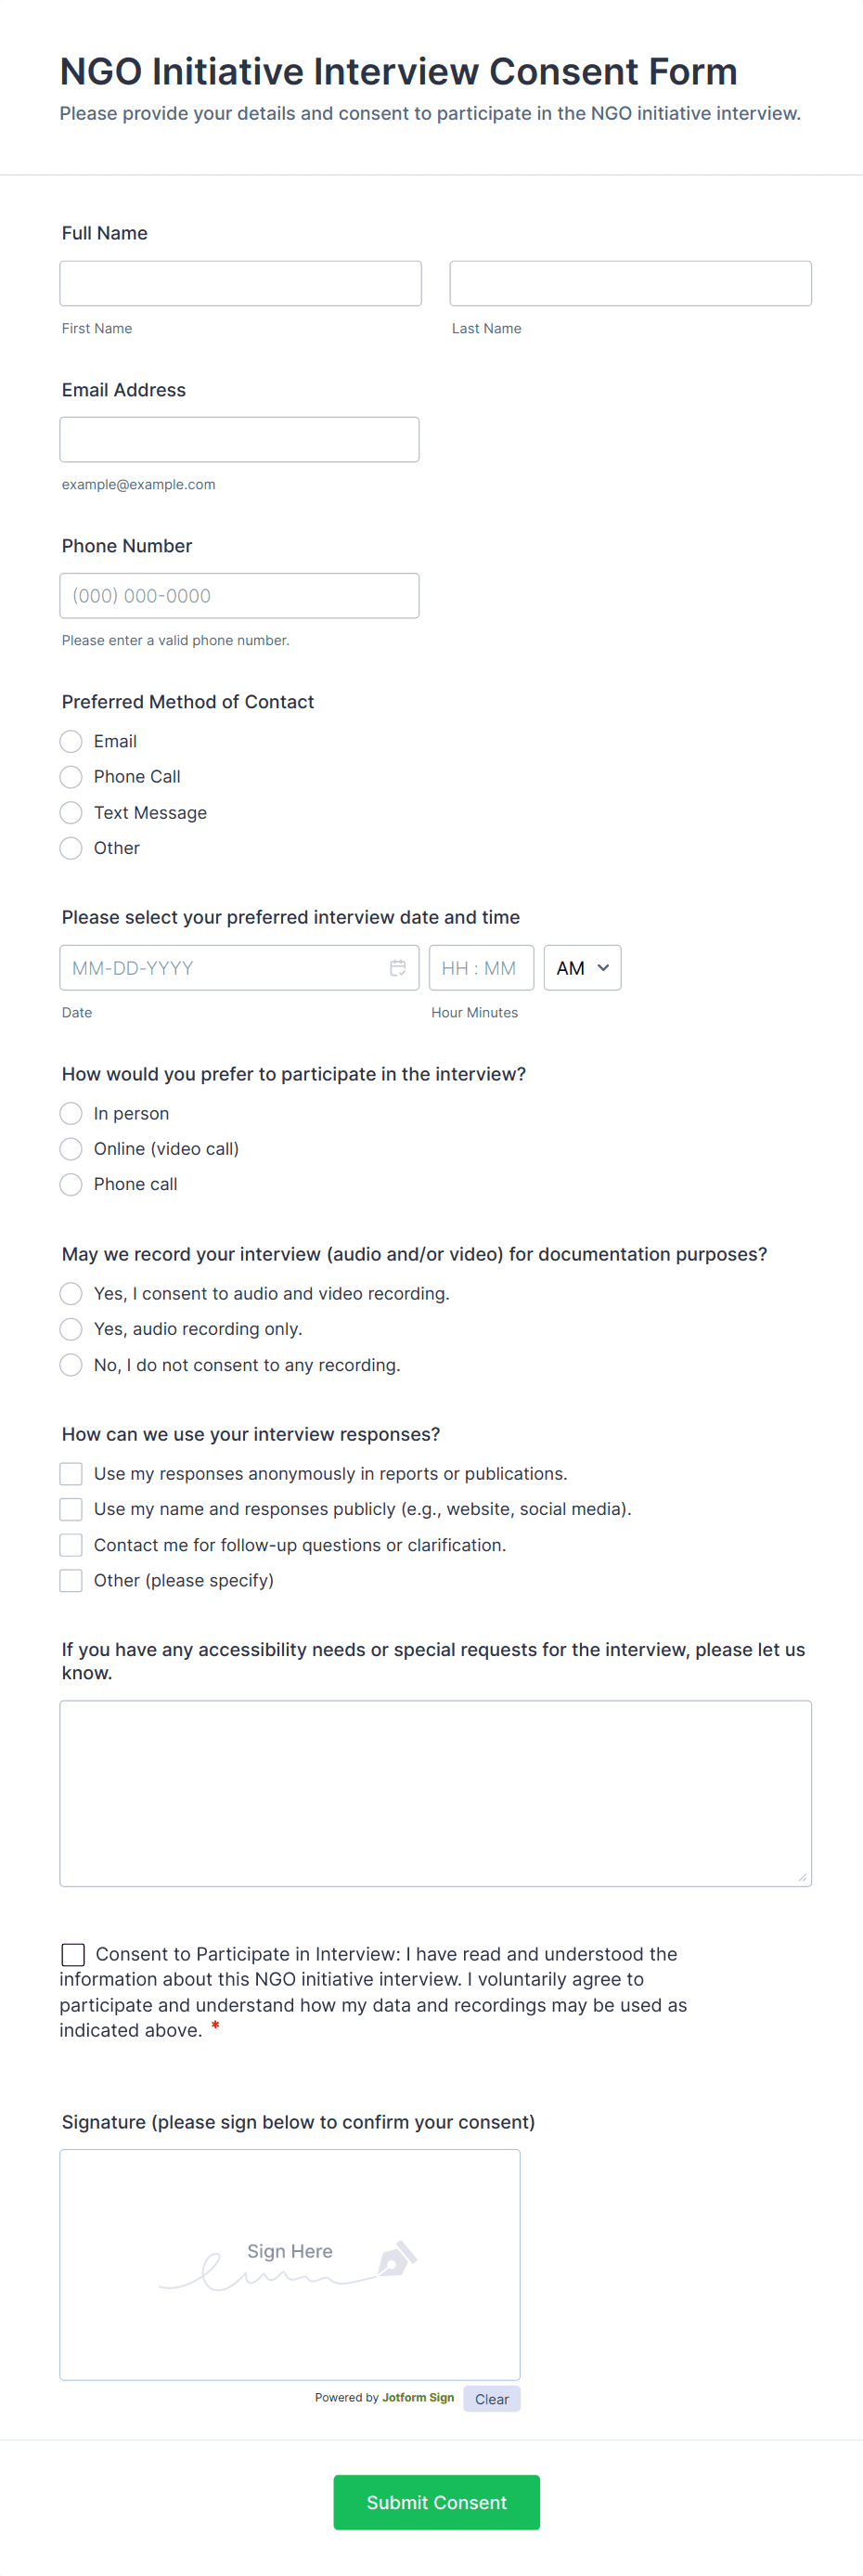The image size is (863, 2576).
Task: Select the Email contact method radio
Action: tap(71, 741)
